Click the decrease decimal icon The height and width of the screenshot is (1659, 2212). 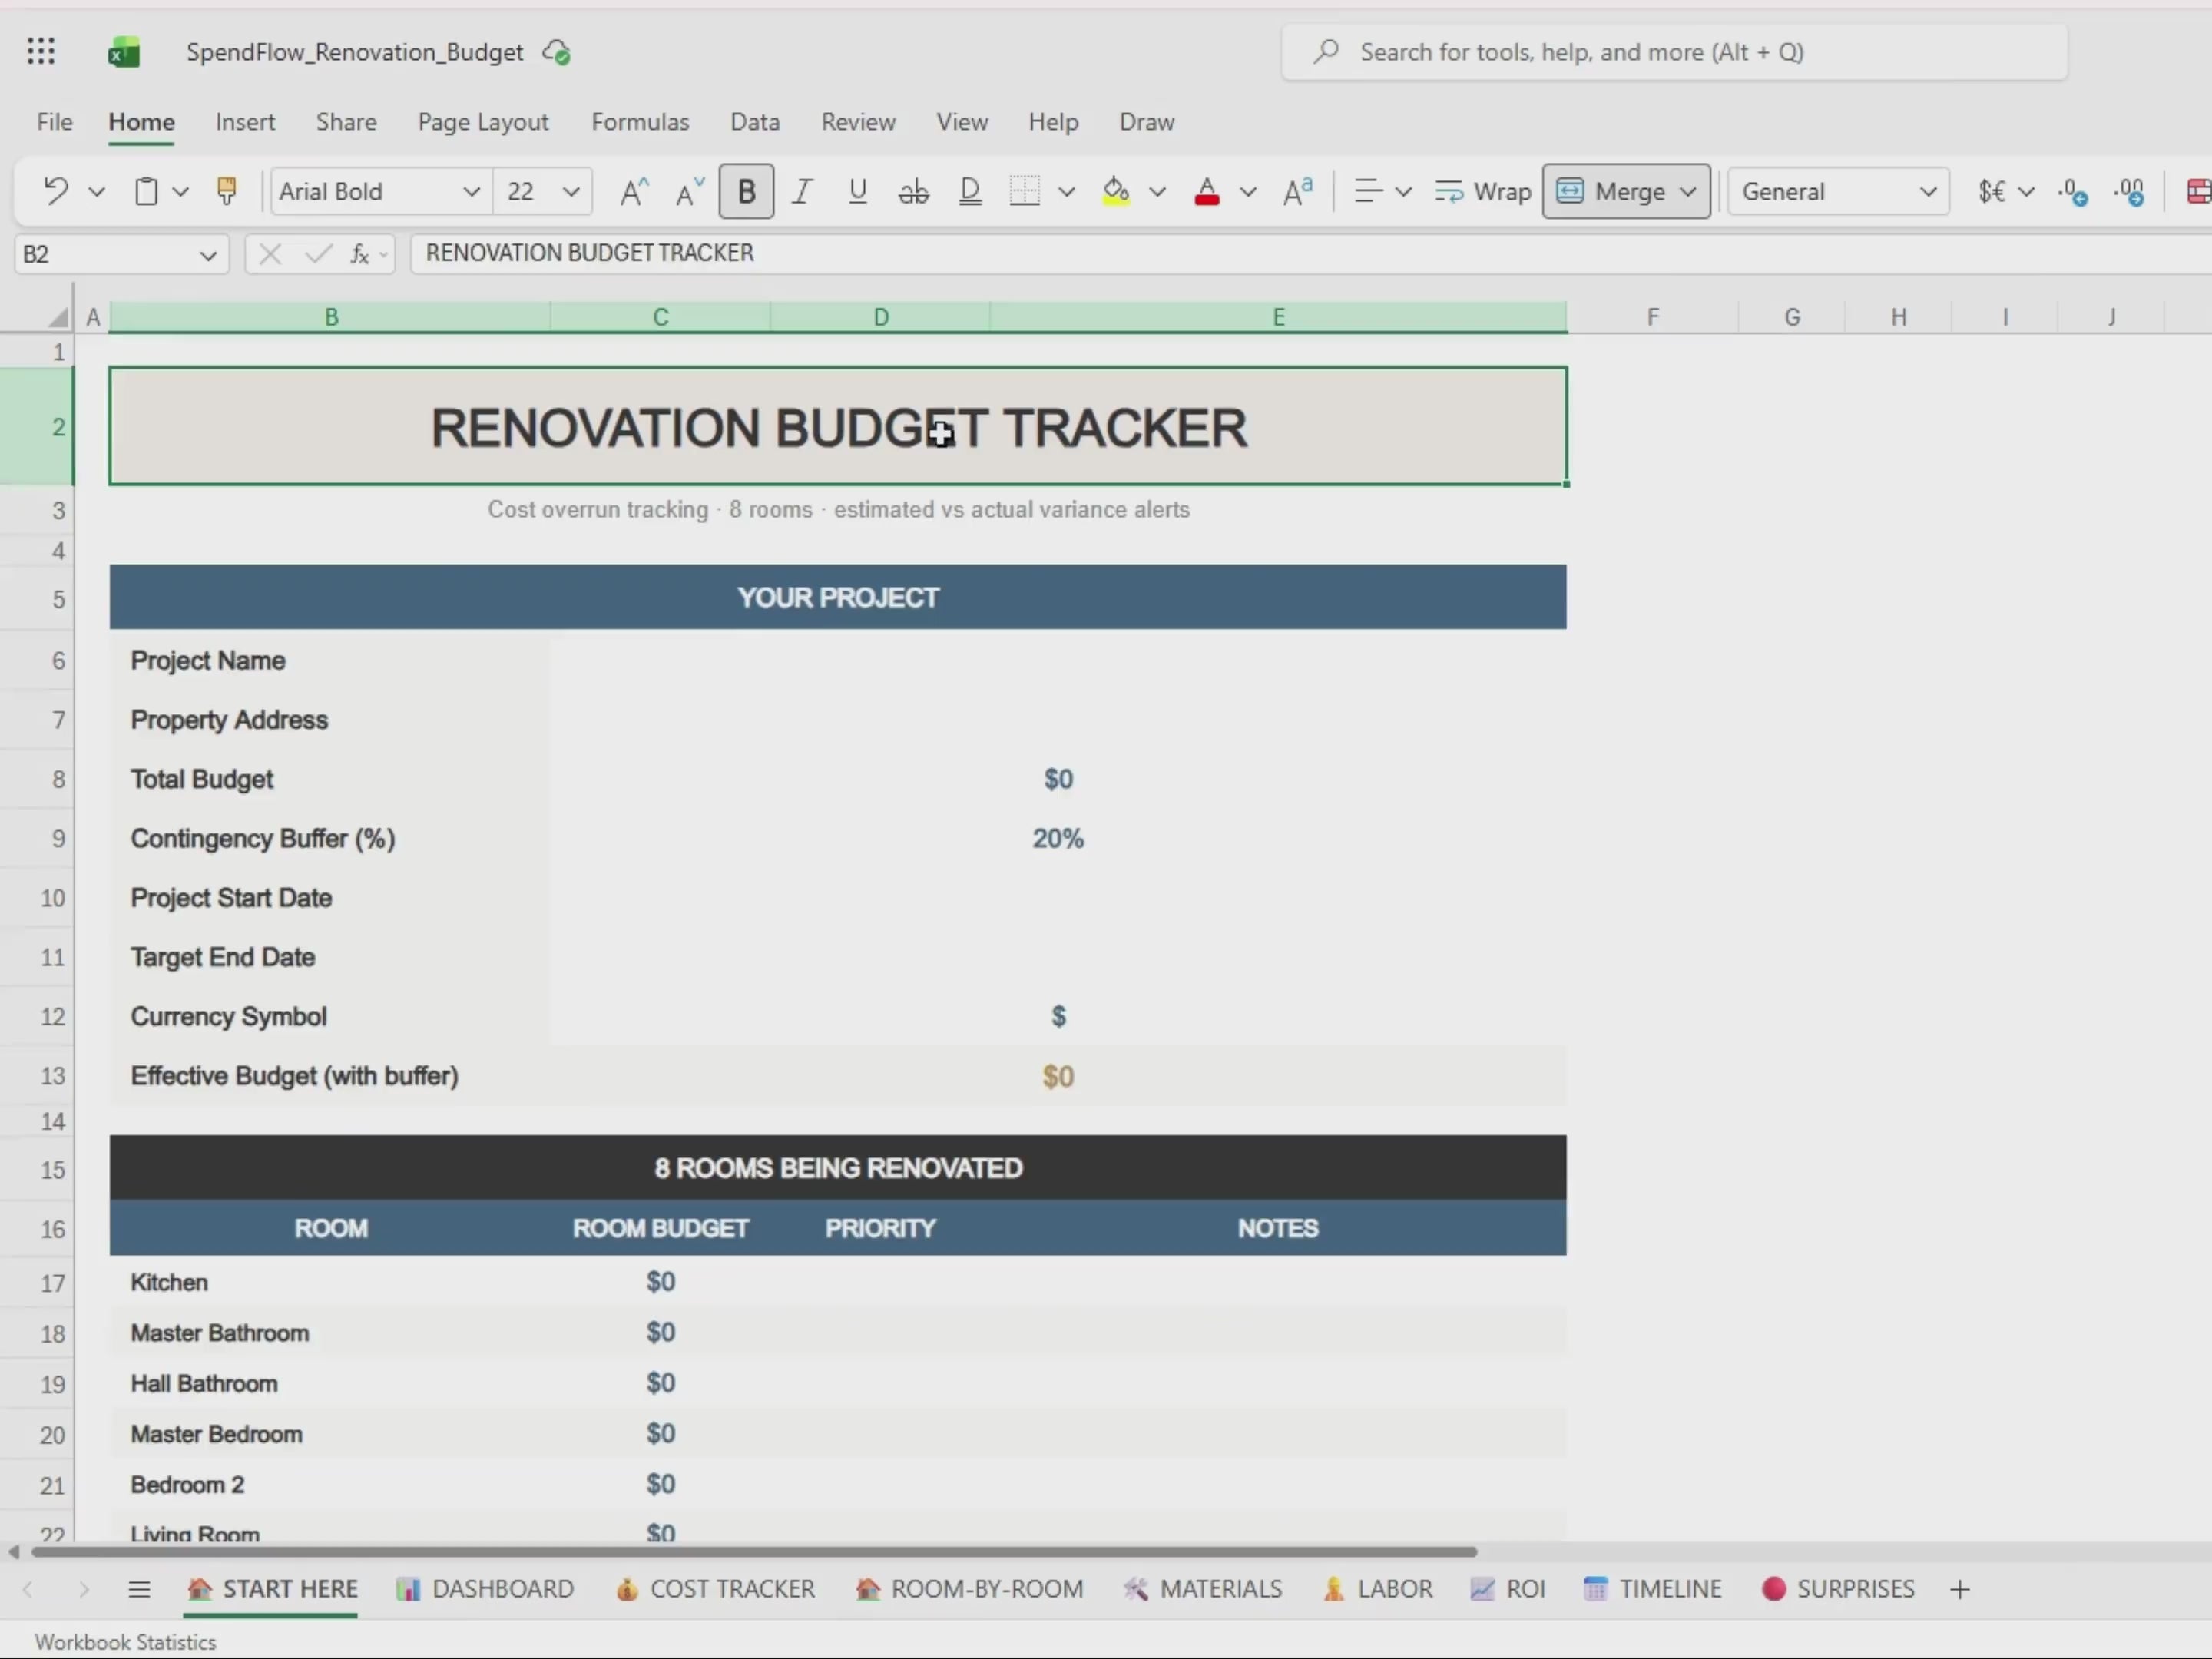(x=2130, y=191)
